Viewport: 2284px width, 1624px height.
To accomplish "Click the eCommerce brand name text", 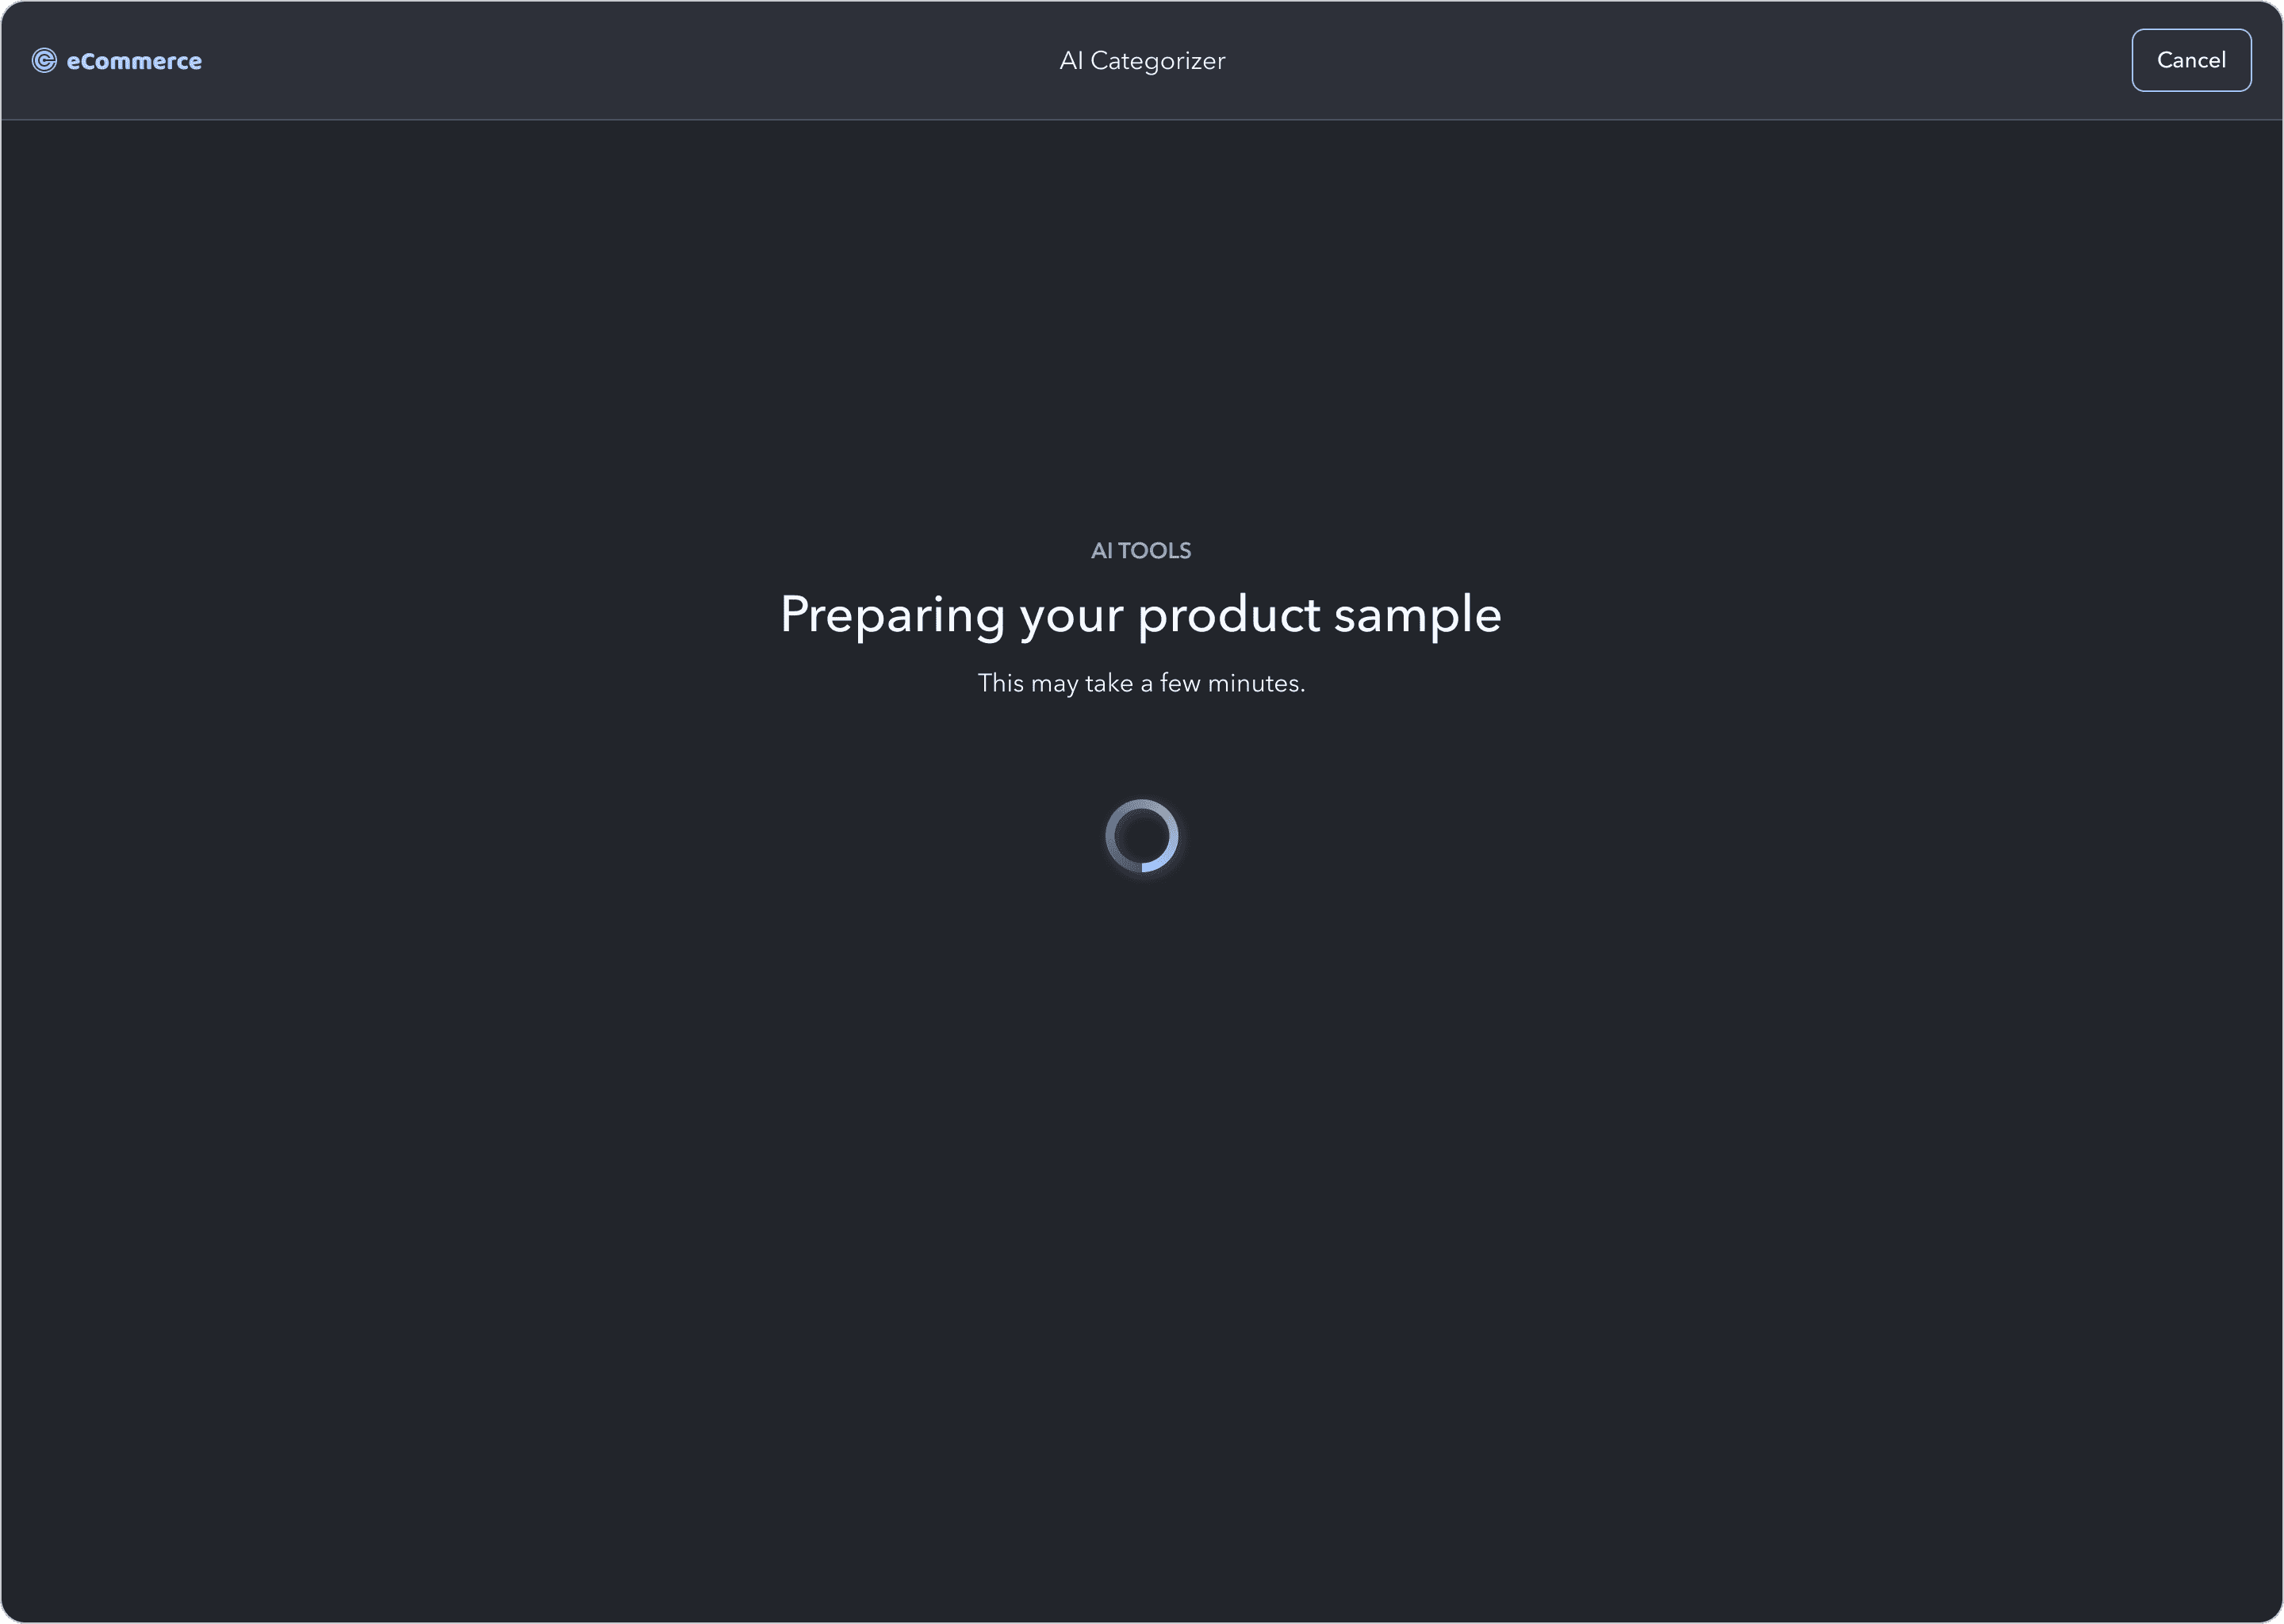I will coord(134,61).
